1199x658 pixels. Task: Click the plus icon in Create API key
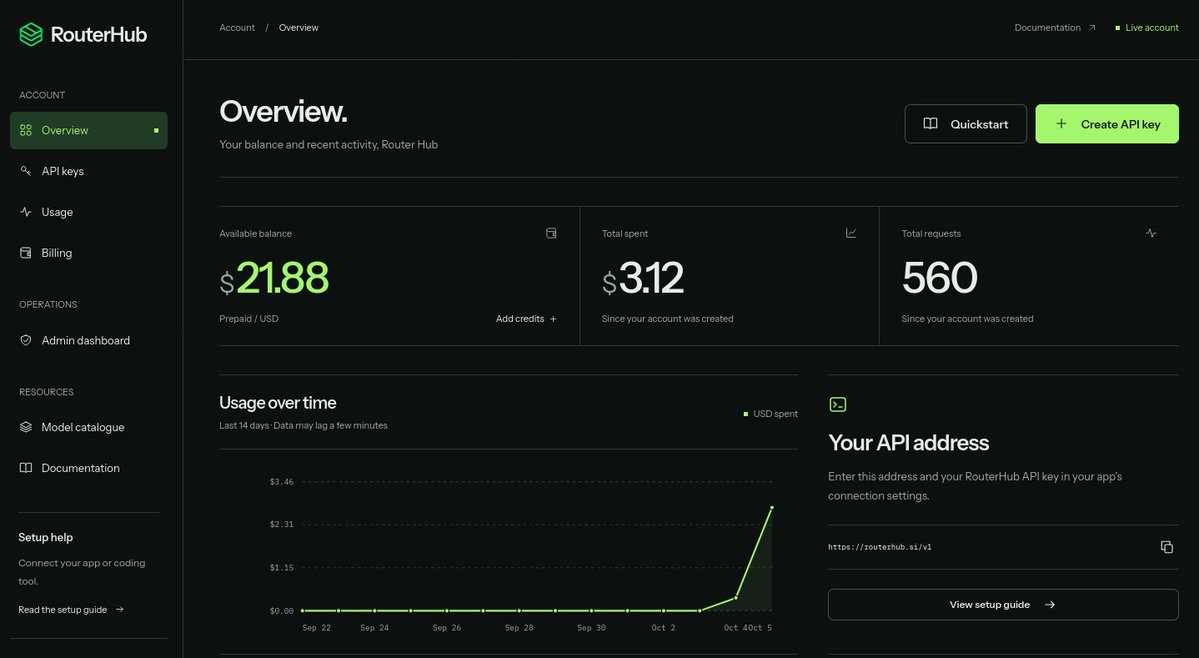[1061, 124]
